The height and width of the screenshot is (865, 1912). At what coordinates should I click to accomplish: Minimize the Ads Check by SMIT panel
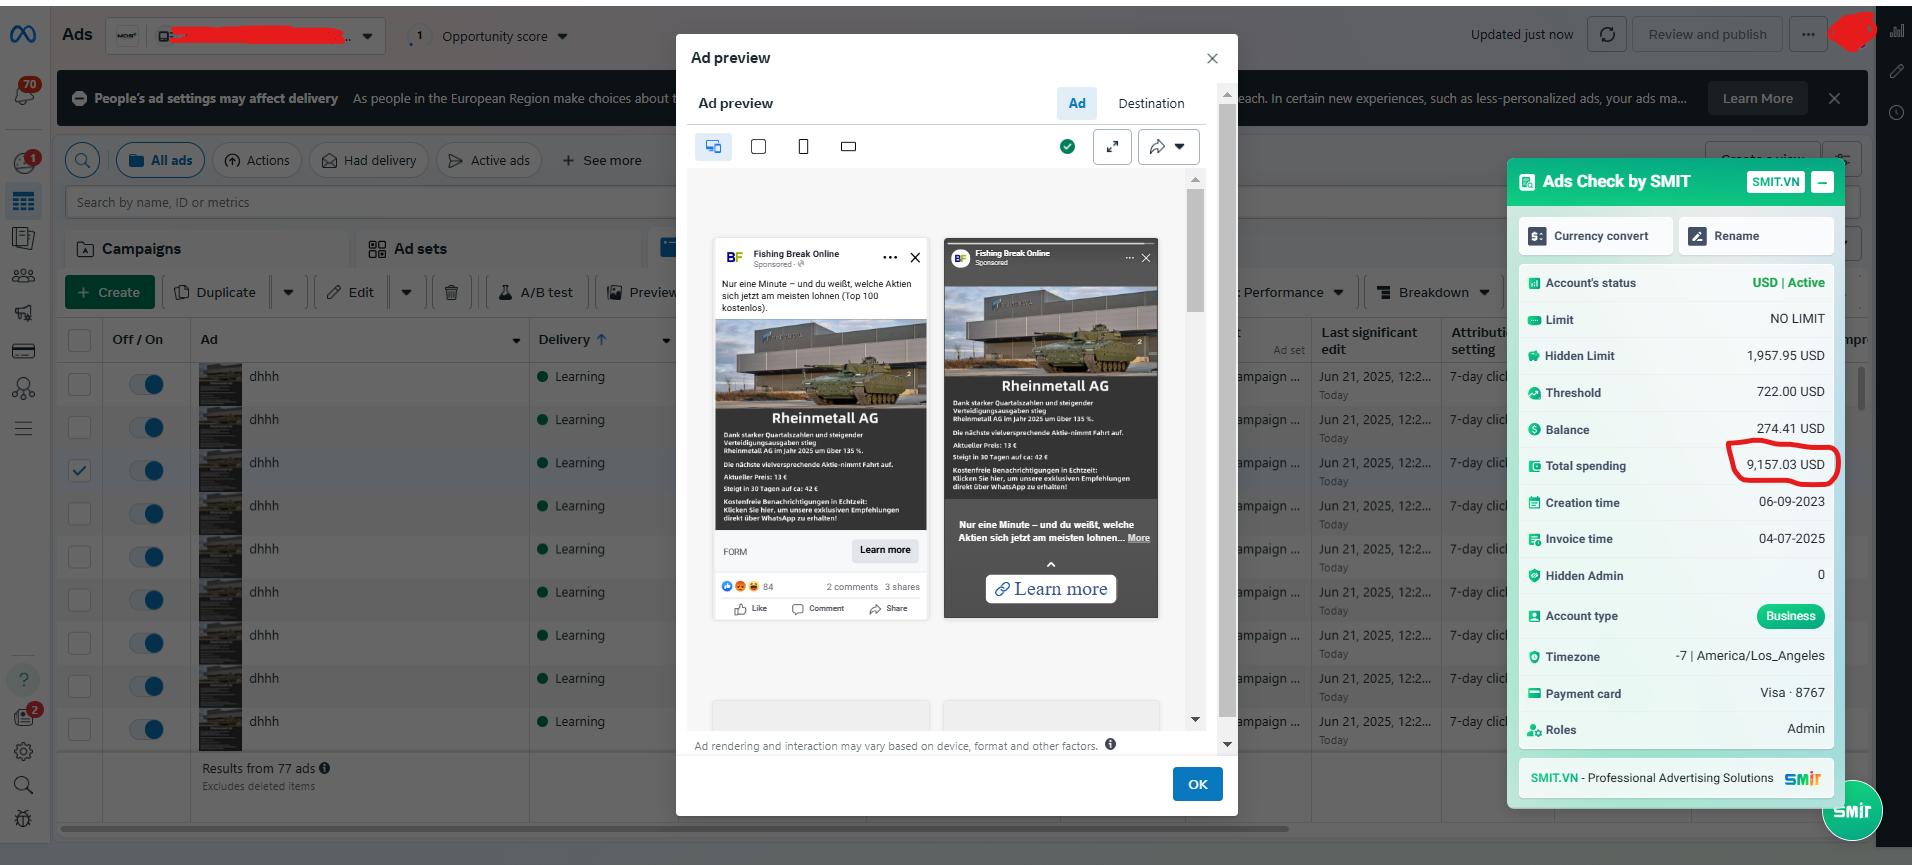point(1823,182)
